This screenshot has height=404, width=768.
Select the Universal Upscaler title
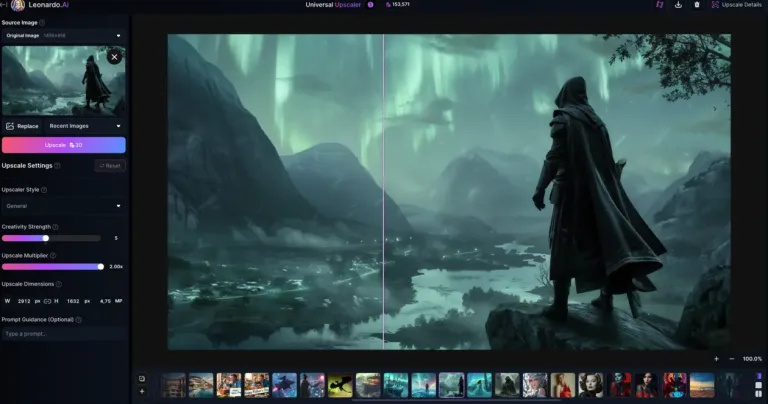[x=333, y=5]
